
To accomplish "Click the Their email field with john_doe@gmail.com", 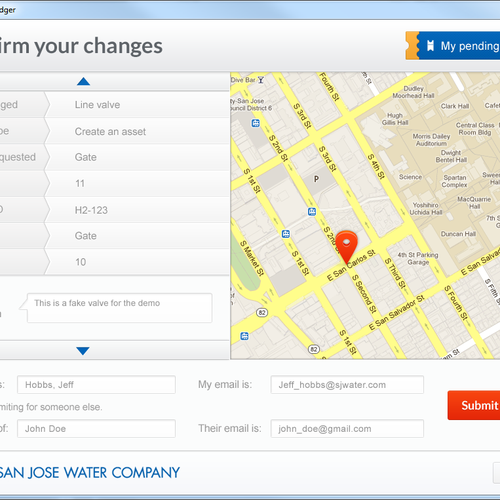I will point(347,428).
